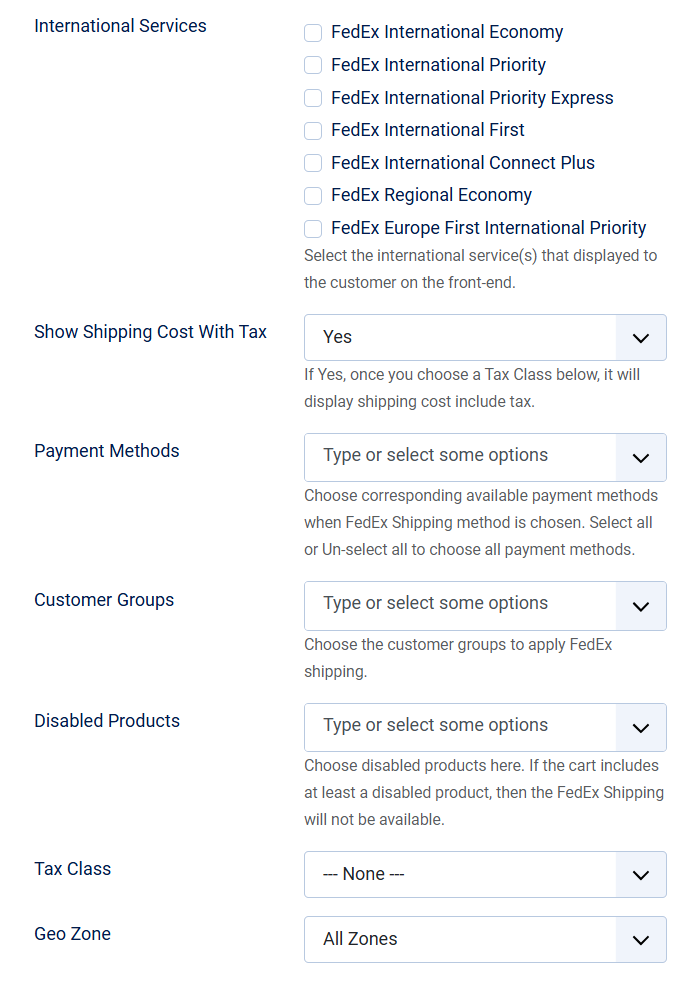Check FedEx Europe First International Priority
The height and width of the screenshot is (981, 694).
click(x=313, y=228)
